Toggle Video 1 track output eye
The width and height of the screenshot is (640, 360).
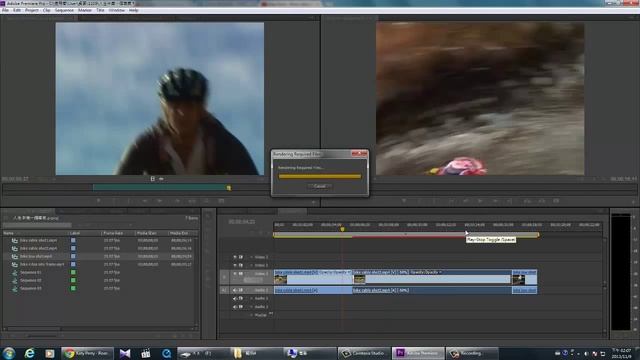point(235,273)
